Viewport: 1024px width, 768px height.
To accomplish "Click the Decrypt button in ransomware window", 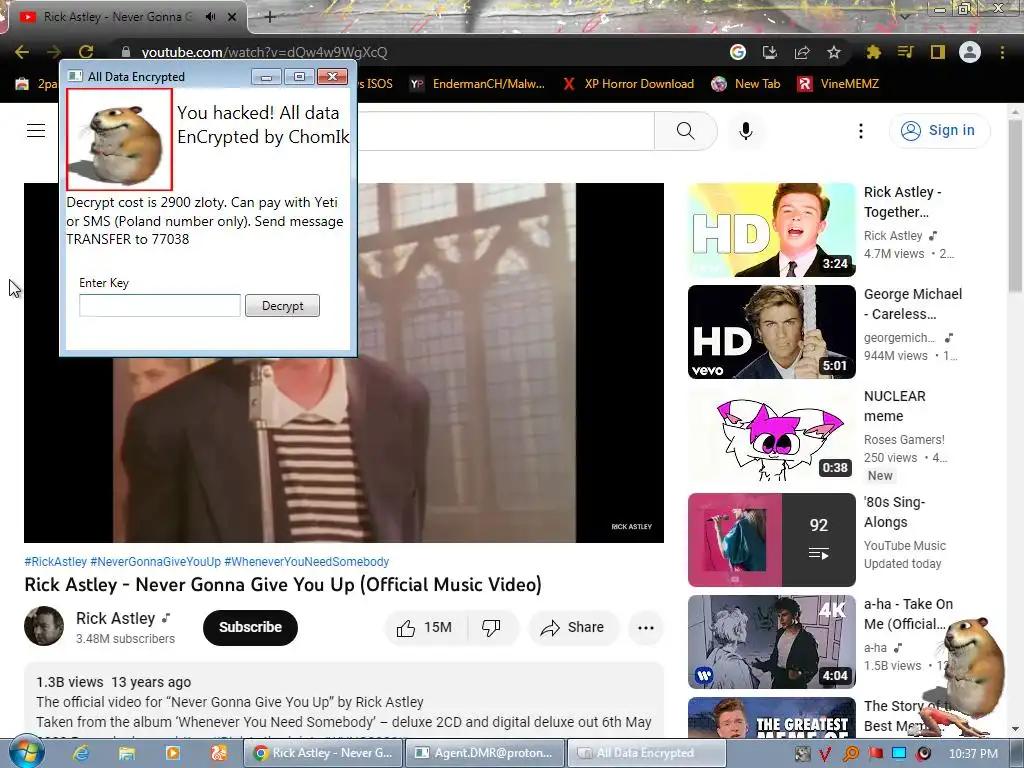I will (282, 306).
